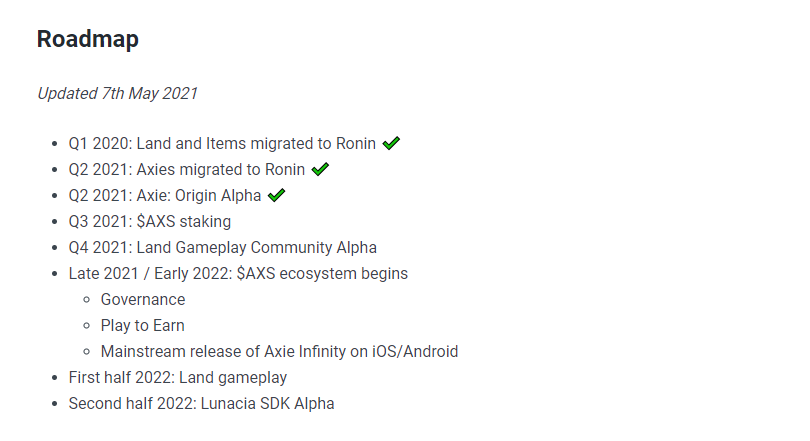
Task: Click the green checkmark after Land and Items
Action: [391, 143]
